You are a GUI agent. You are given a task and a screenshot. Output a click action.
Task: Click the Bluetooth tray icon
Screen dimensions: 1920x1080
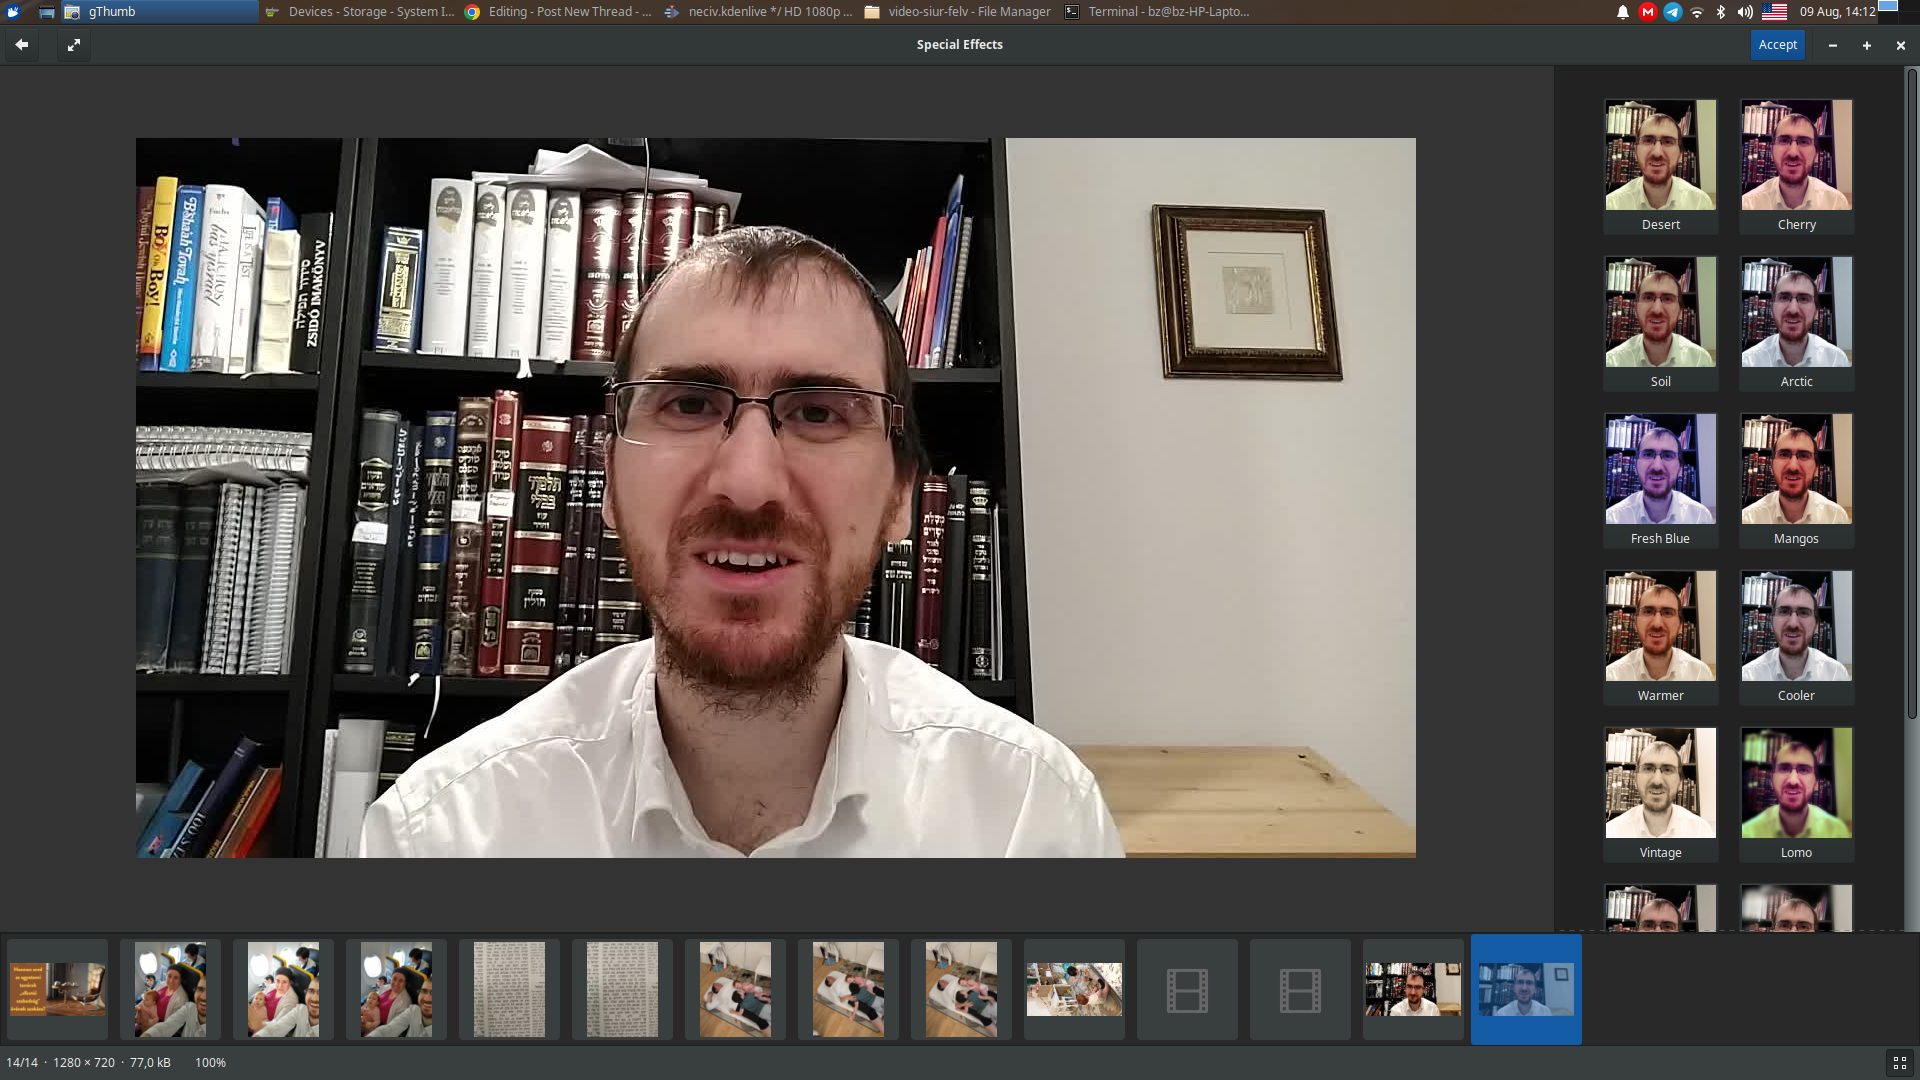(x=1721, y=12)
